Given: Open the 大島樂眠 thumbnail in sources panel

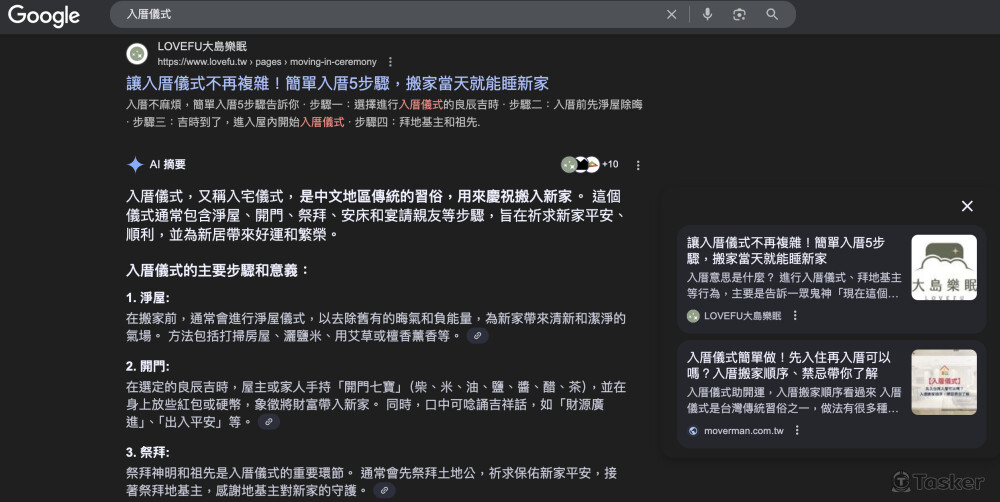Looking at the screenshot, I should [943, 268].
